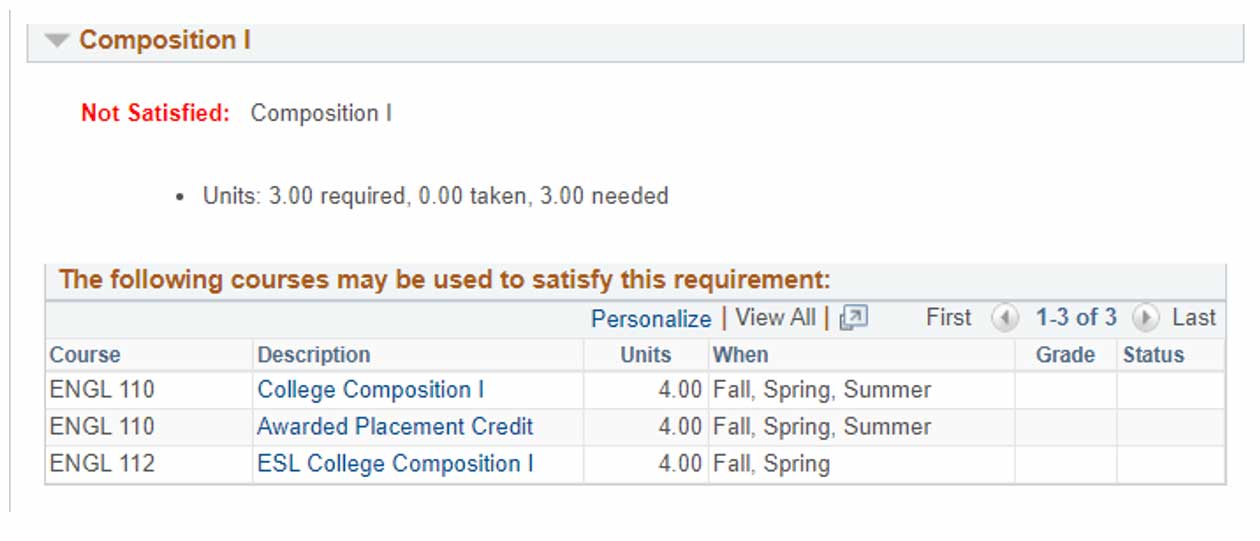Open the Awarded Placement Credit link
This screenshot has height=541, width=1260.
pos(395,427)
